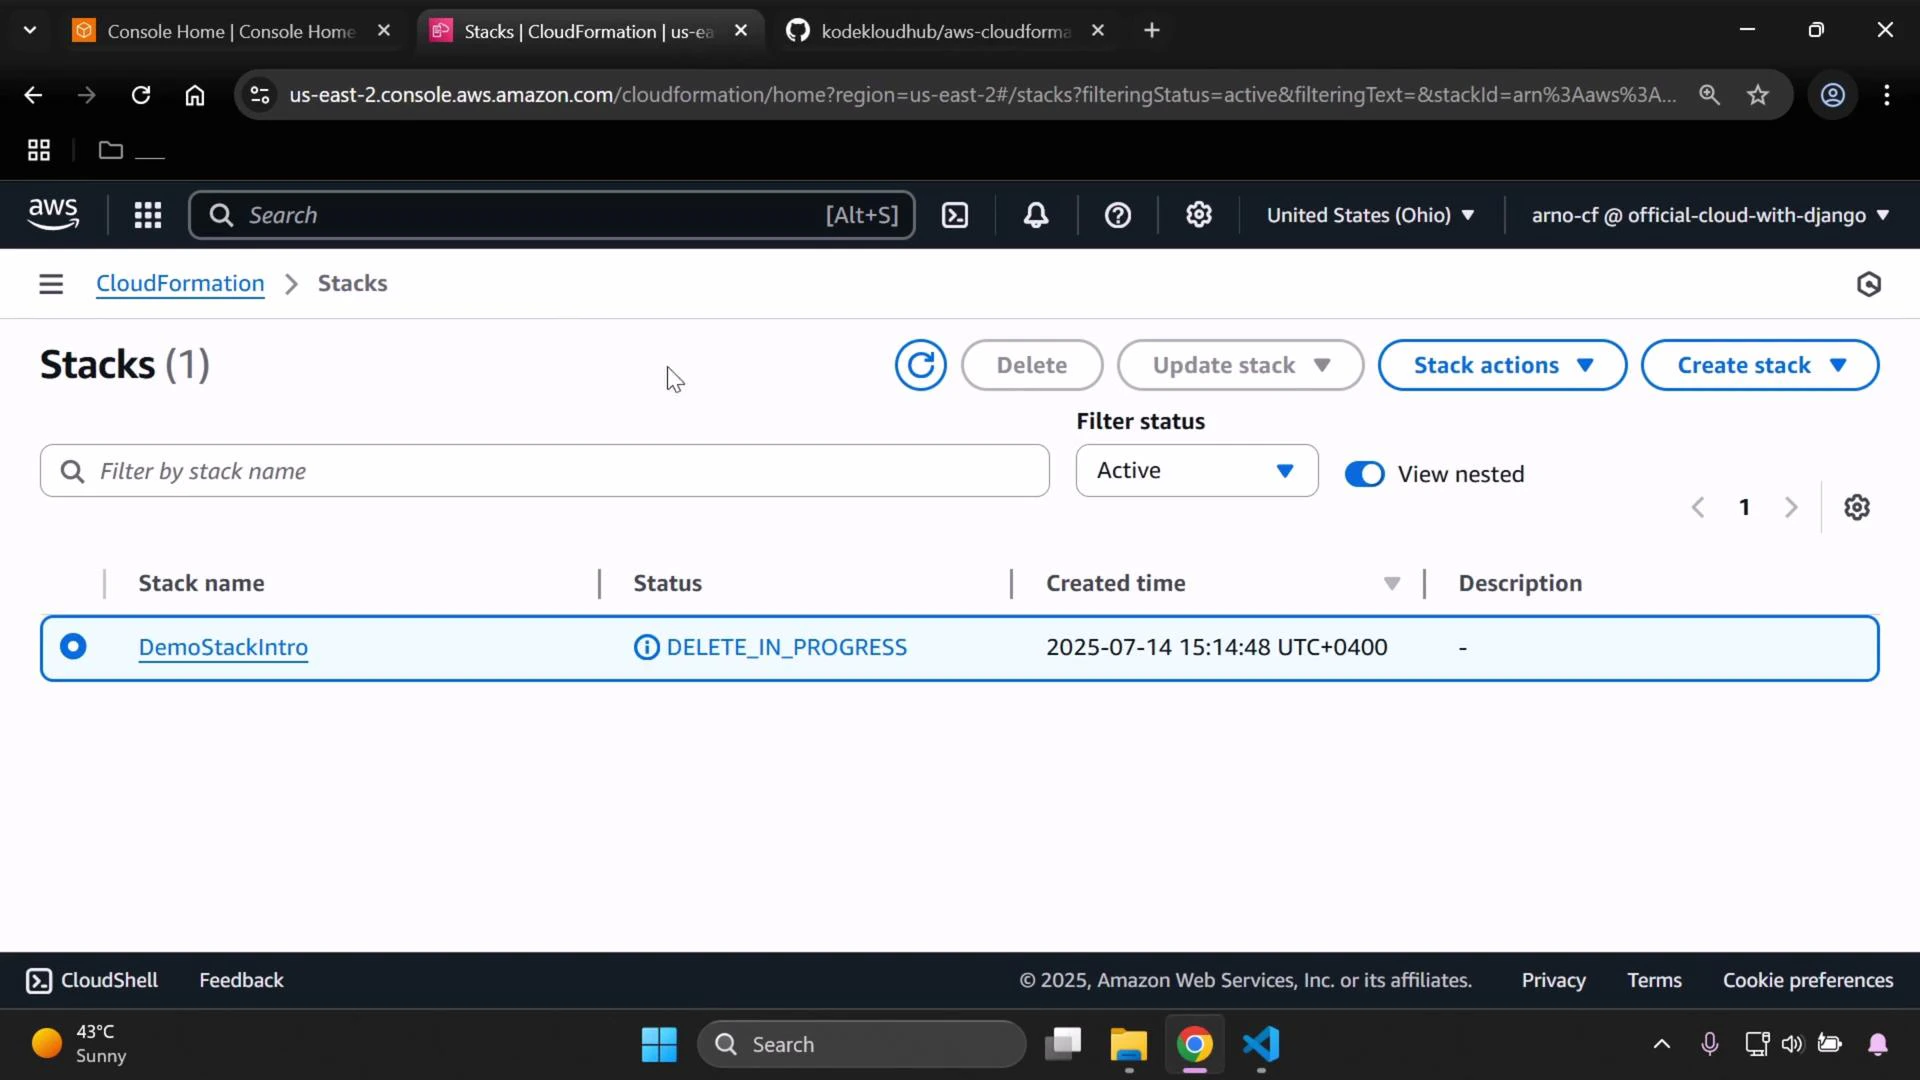This screenshot has height=1080, width=1920.
Task: Disable the View nested toggle
Action: [x=1364, y=473]
